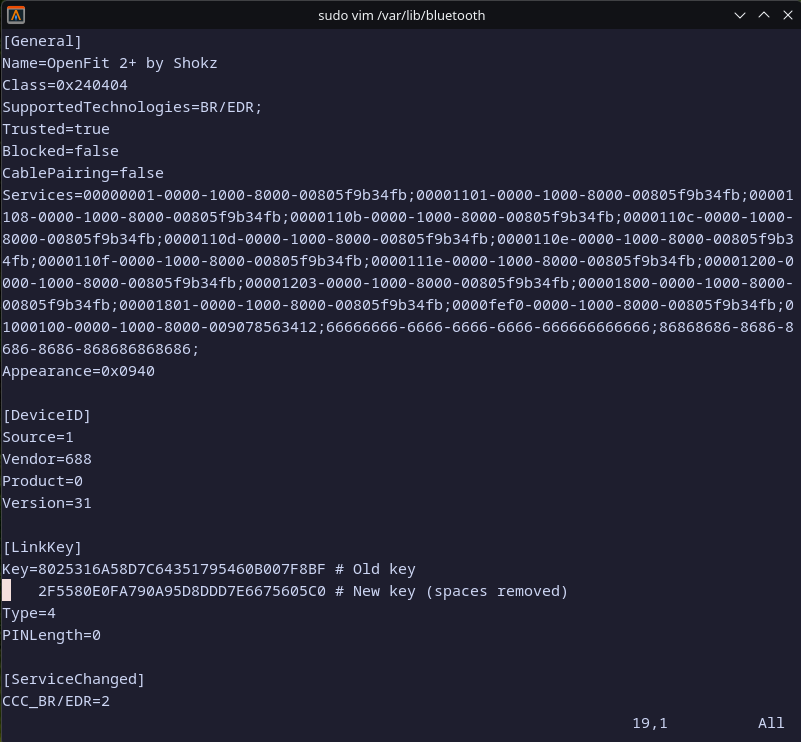801x742 pixels.
Task: Click the 'CCC_BR/EDR=2' line
Action: coord(56,701)
